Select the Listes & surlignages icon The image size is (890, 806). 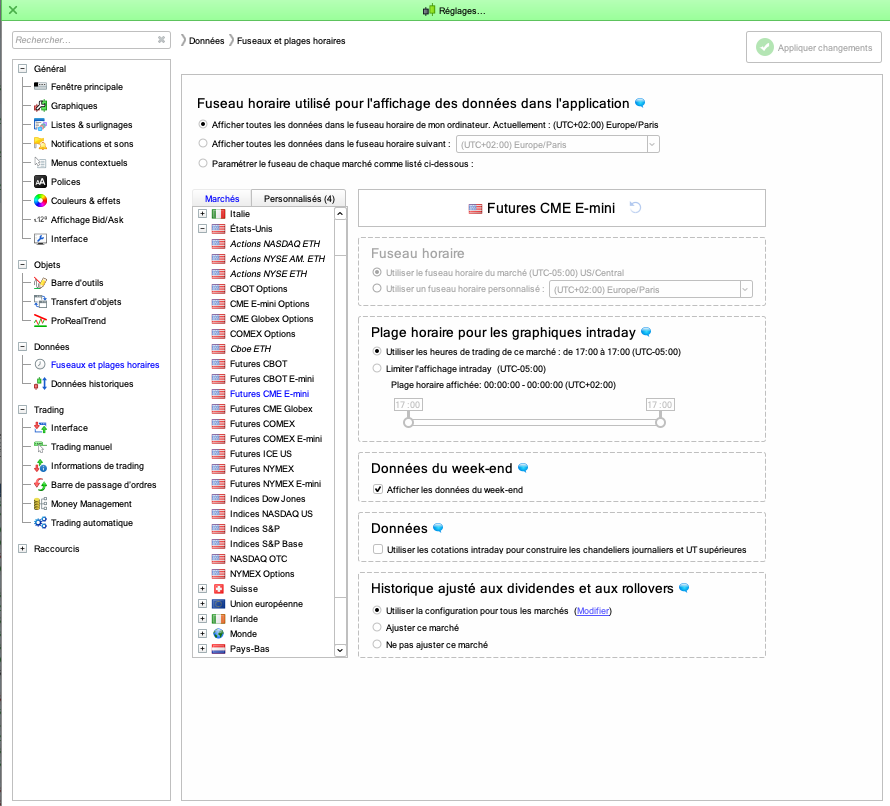(x=40, y=124)
